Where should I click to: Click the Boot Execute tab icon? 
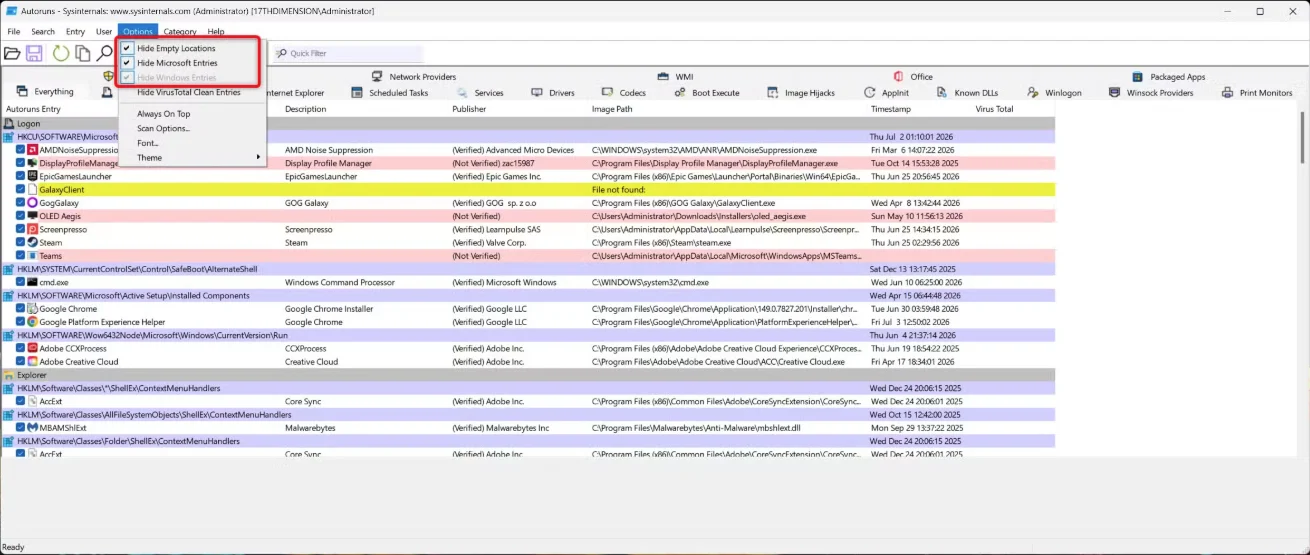[680, 92]
